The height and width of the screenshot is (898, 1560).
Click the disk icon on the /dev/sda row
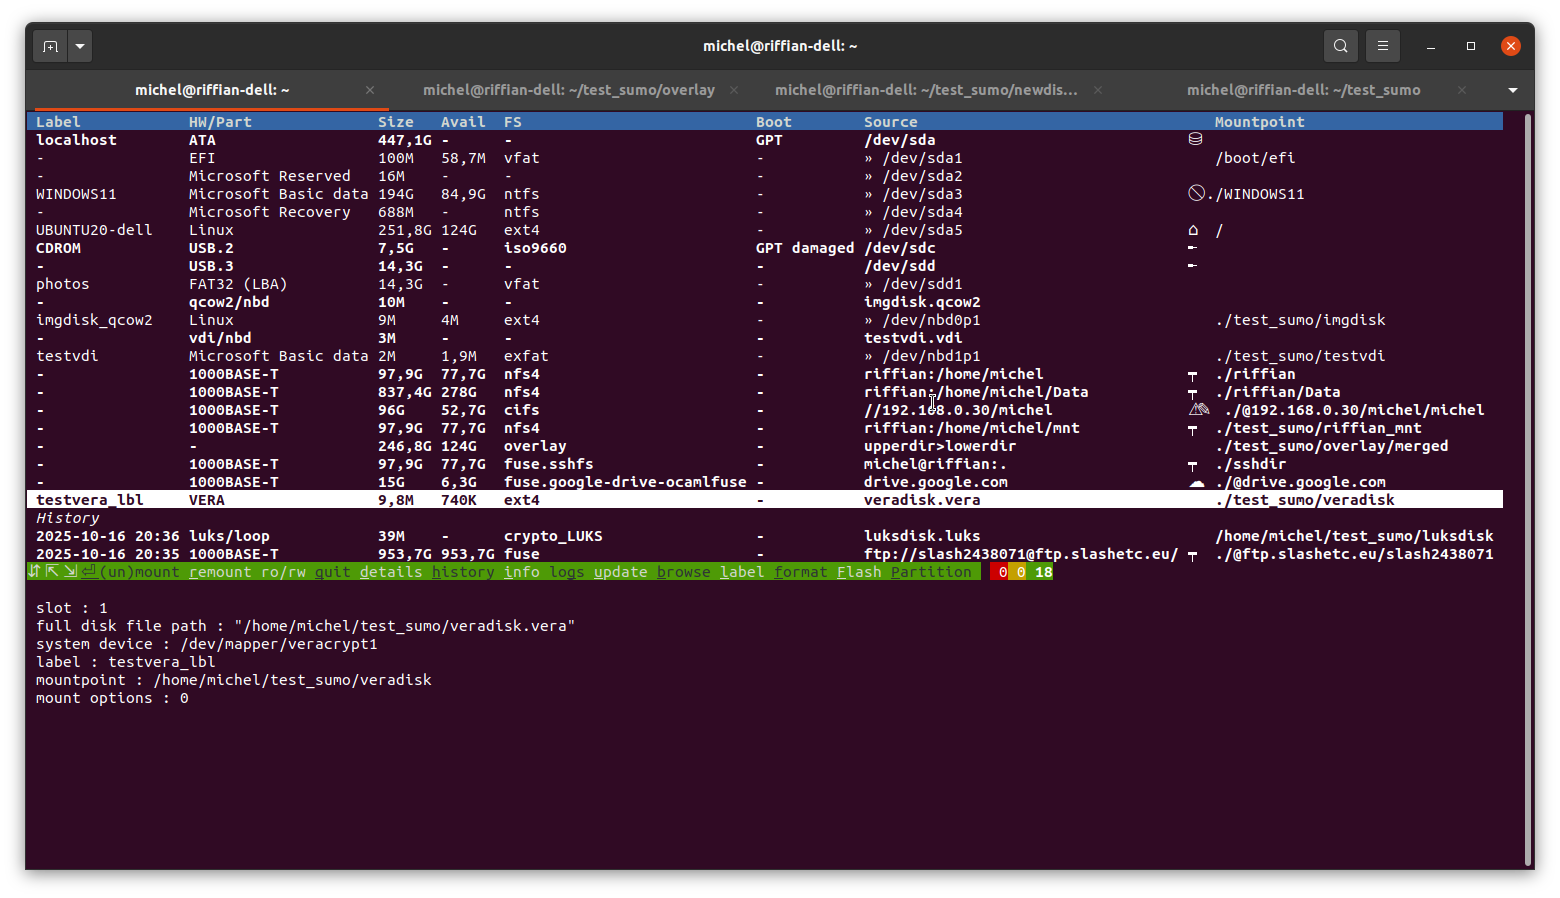(1195, 139)
